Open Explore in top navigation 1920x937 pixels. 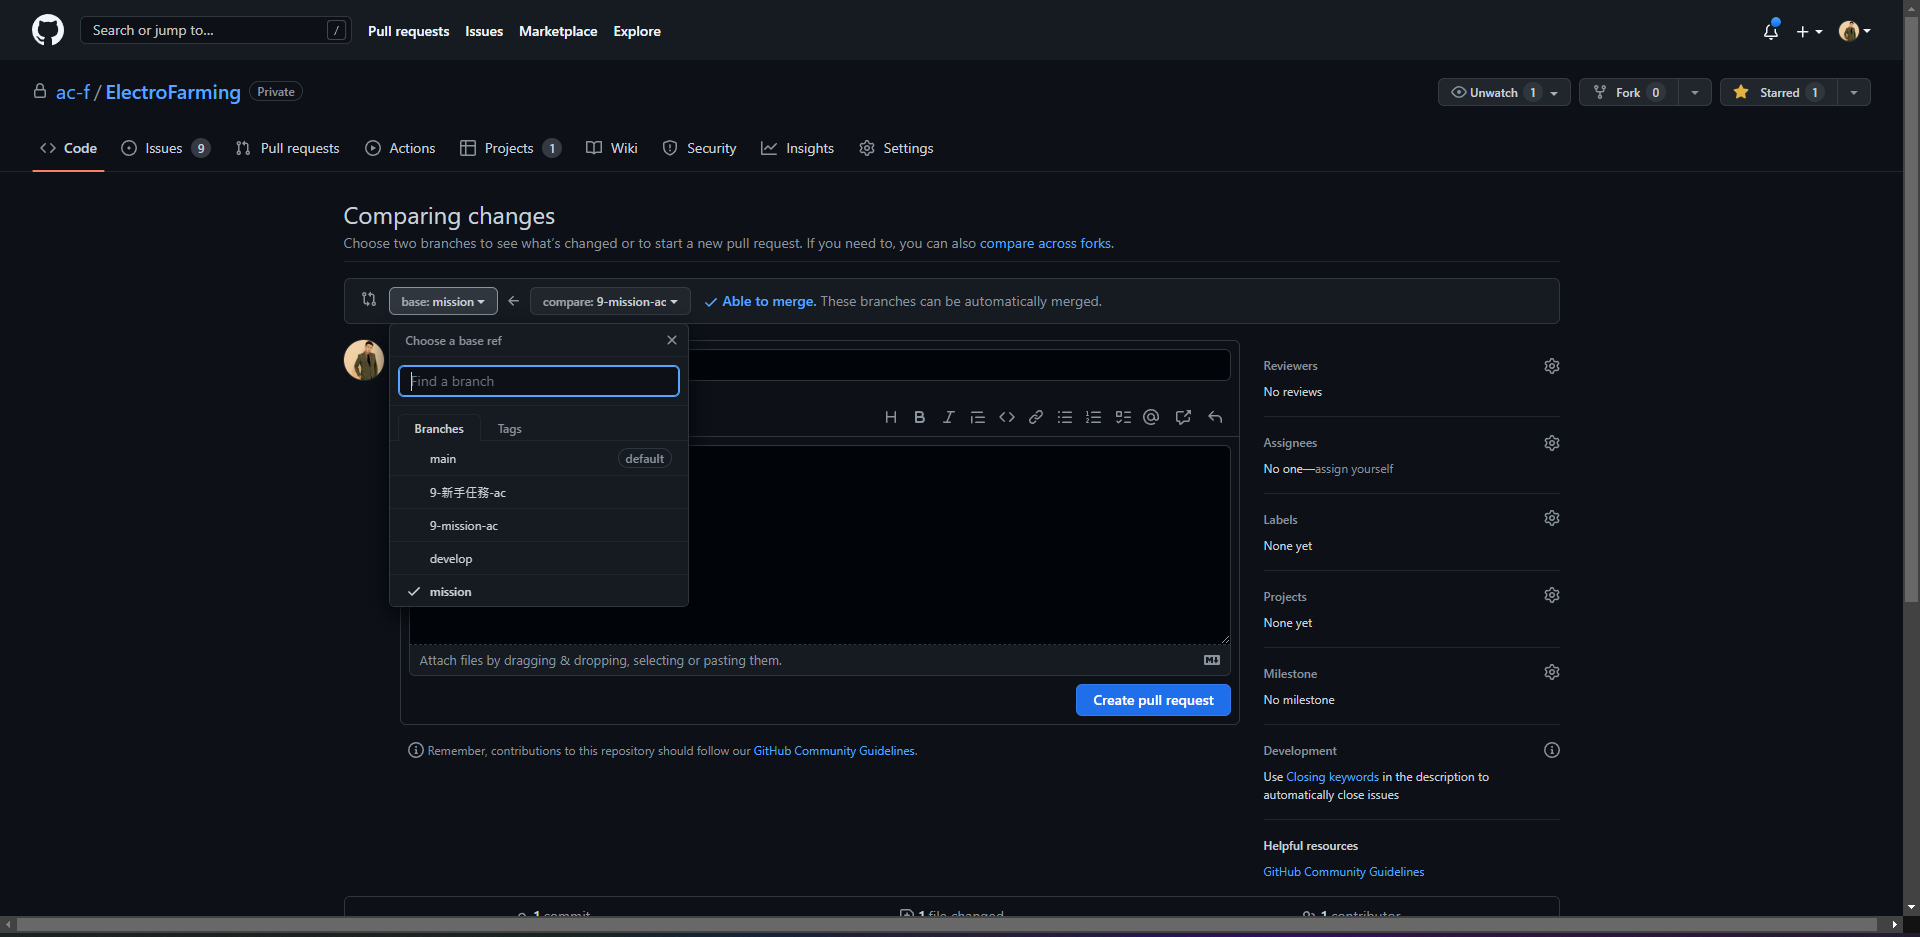coord(637,31)
